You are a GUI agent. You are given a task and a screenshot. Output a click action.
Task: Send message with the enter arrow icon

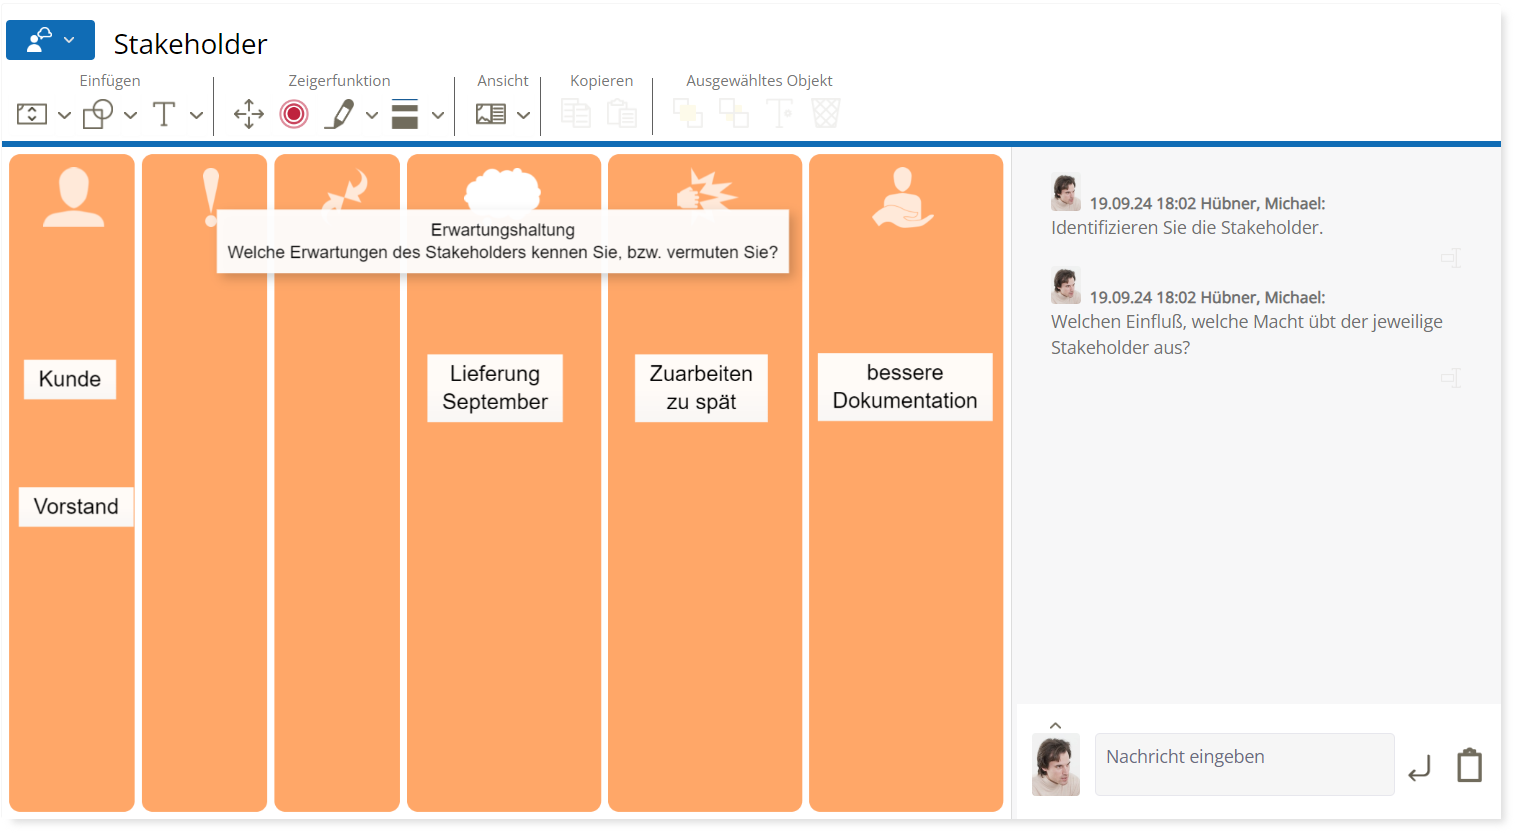pyautogui.click(x=1420, y=768)
